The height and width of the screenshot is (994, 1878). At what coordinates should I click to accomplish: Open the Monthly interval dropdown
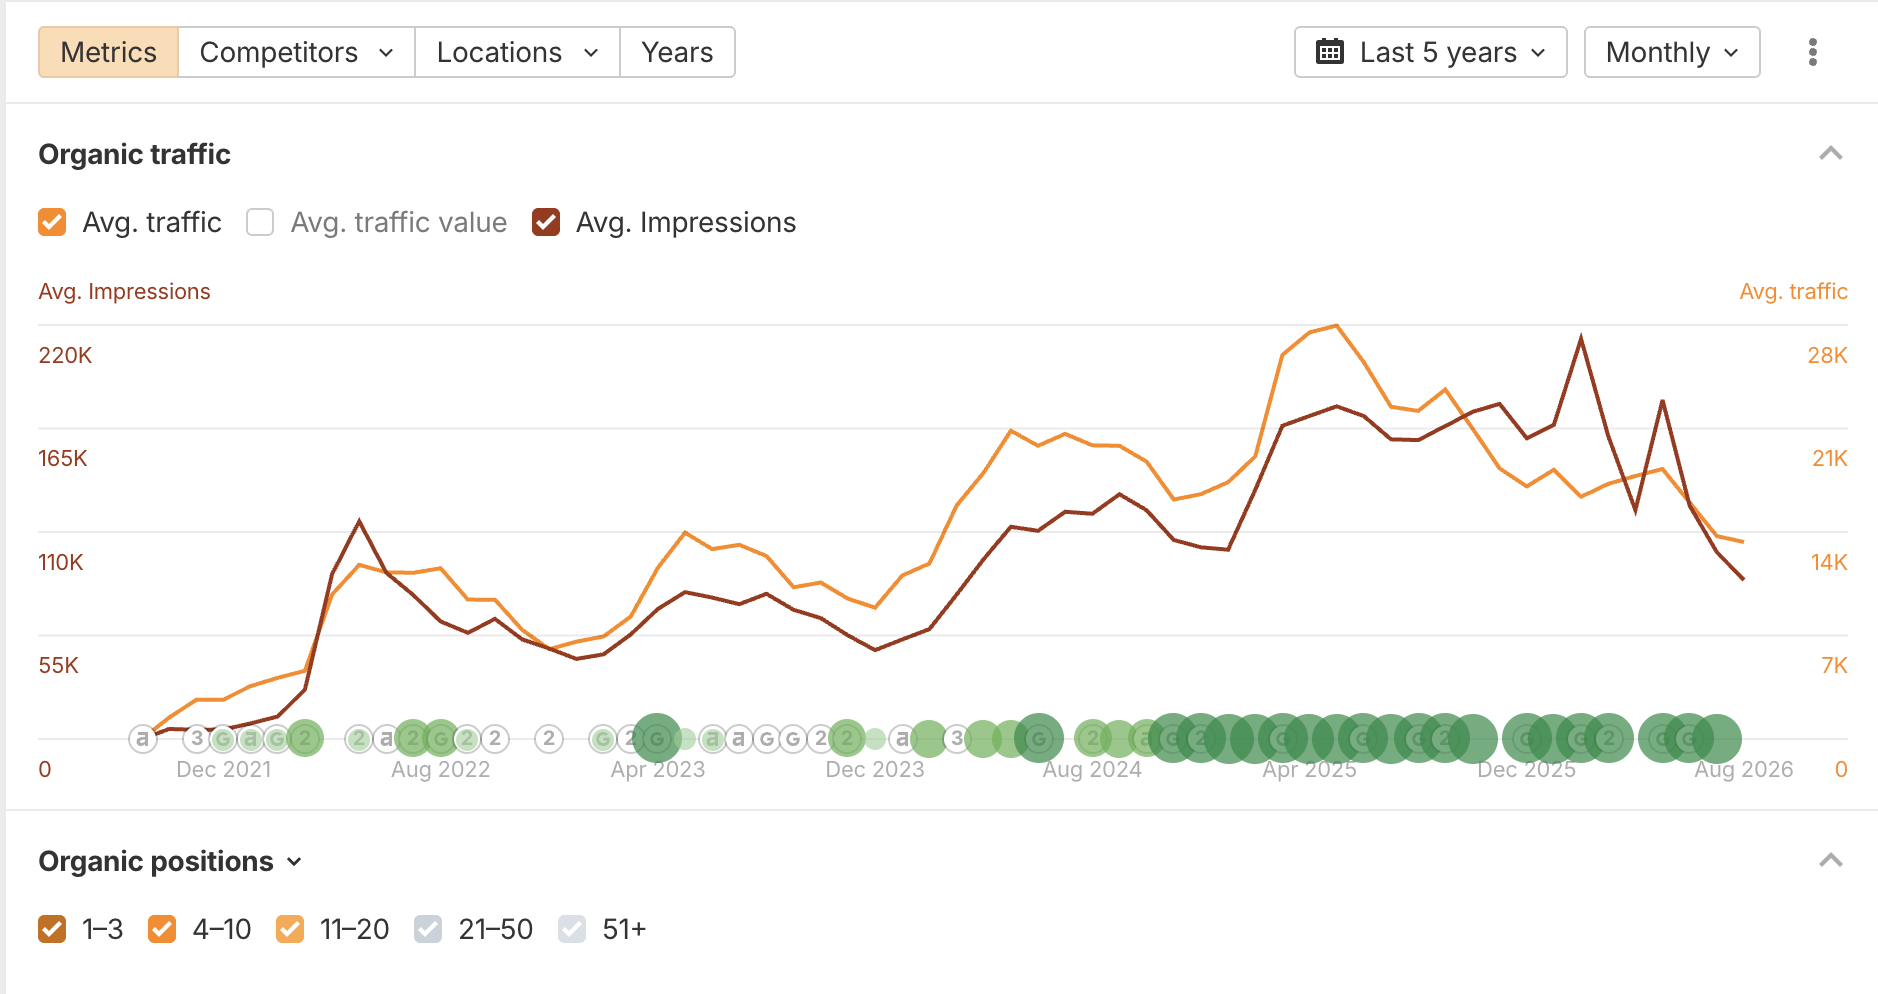coord(1672,52)
